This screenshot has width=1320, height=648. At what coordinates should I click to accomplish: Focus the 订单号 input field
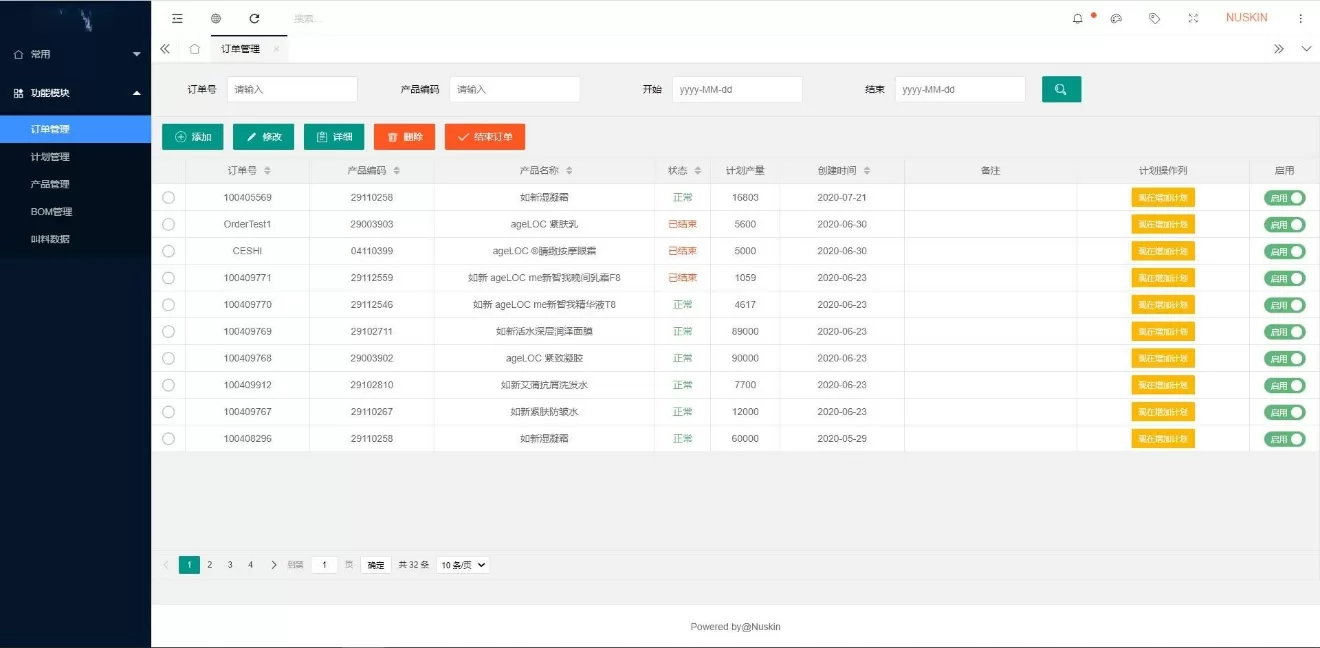[x=292, y=89]
